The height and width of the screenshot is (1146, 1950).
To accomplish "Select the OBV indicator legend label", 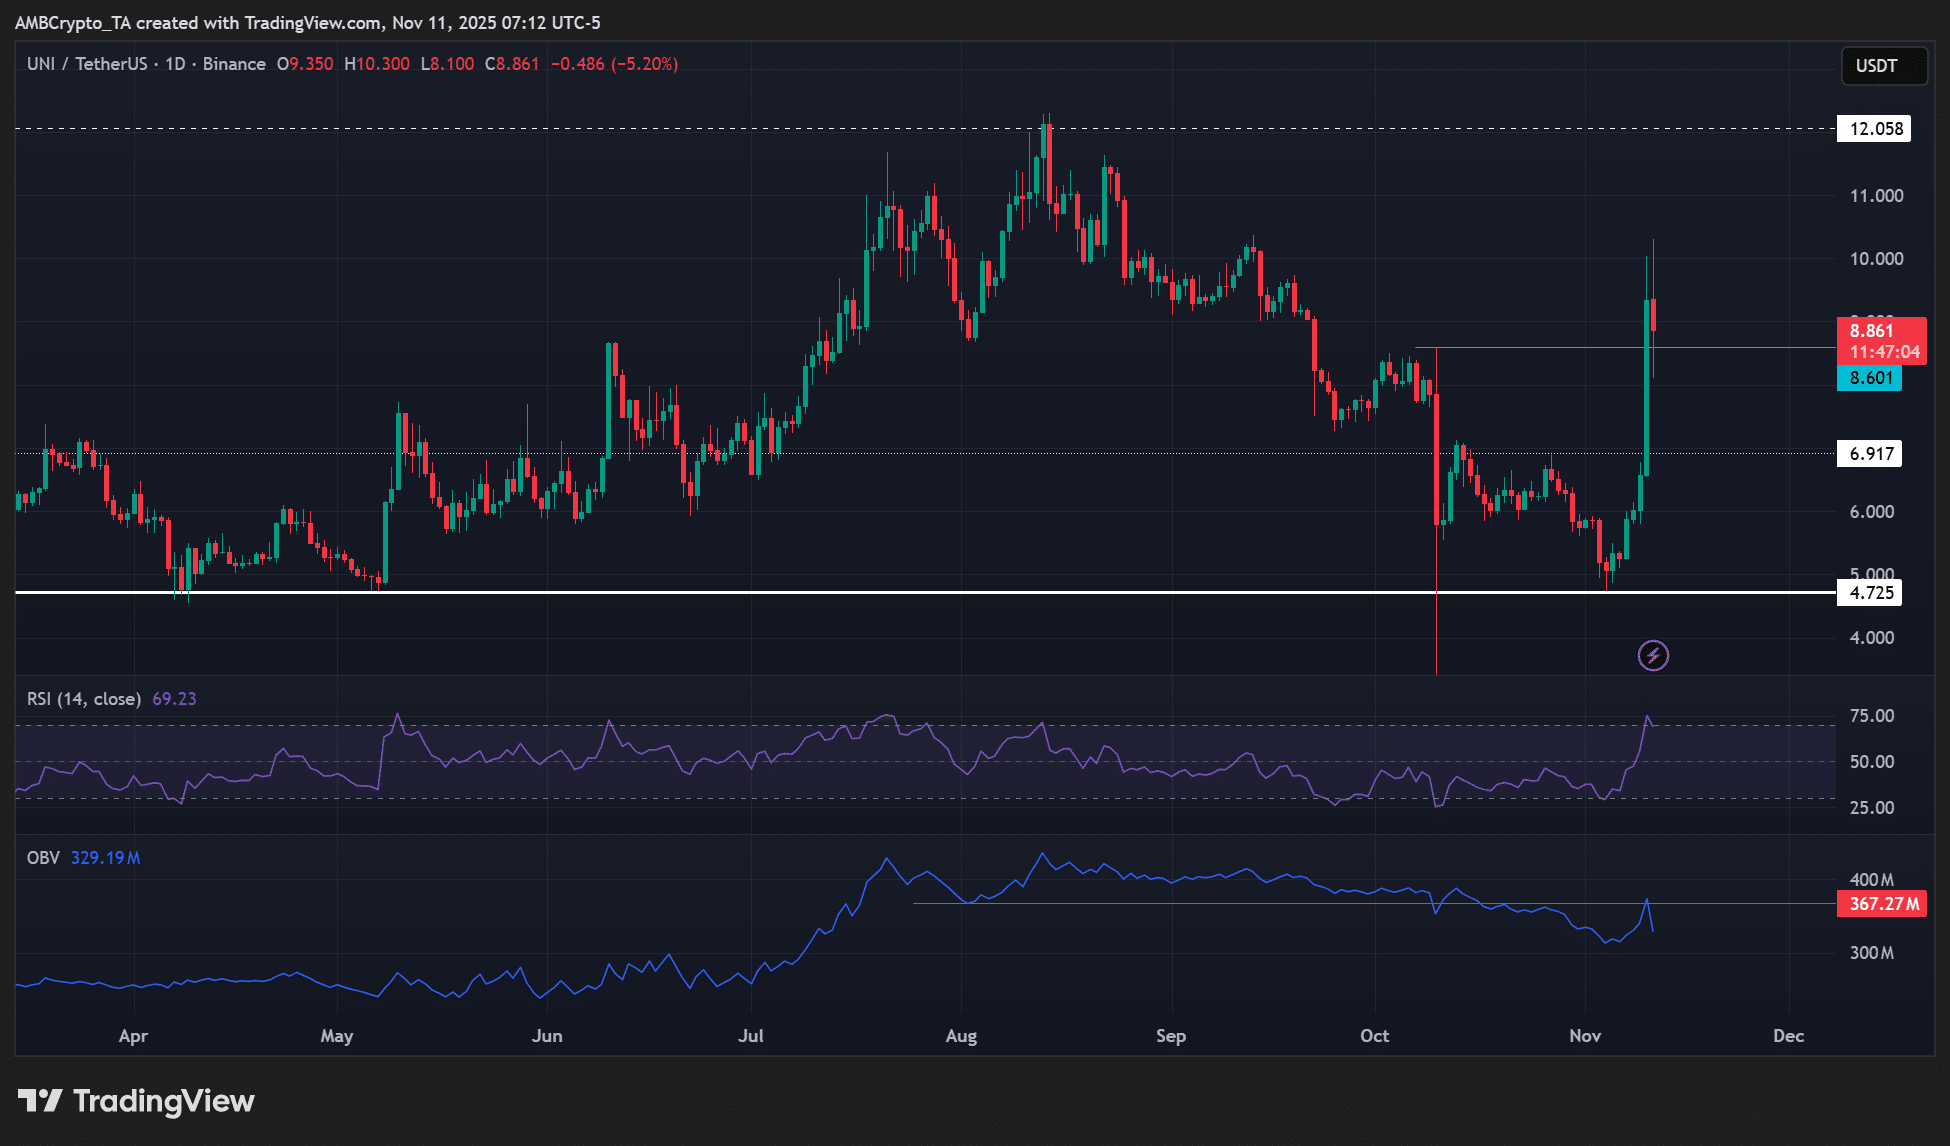I will coord(43,858).
